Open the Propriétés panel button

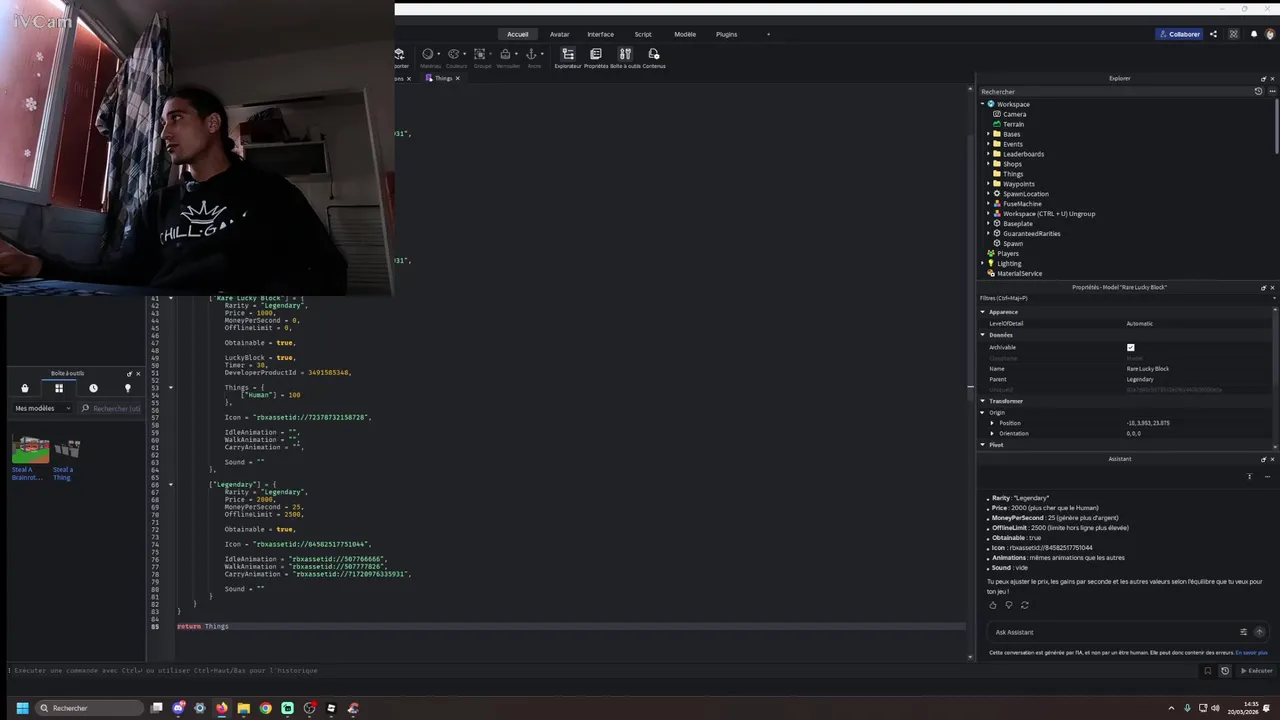pyautogui.click(x=596, y=58)
